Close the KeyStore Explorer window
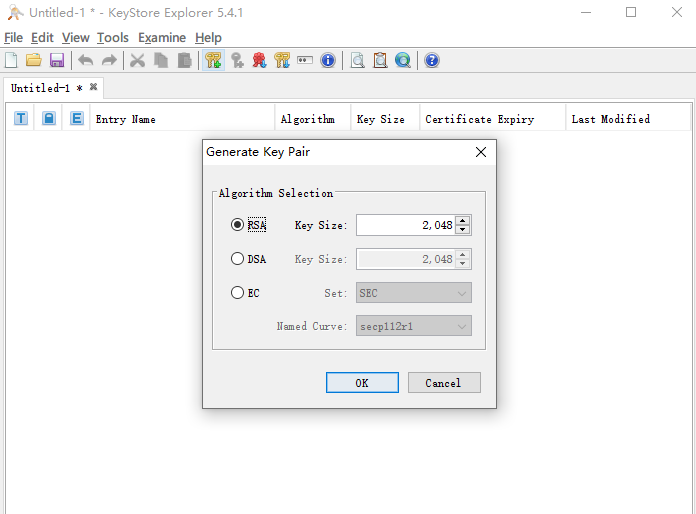Image resolution: width=696 pixels, height=514 pixels. pos(676,12)
